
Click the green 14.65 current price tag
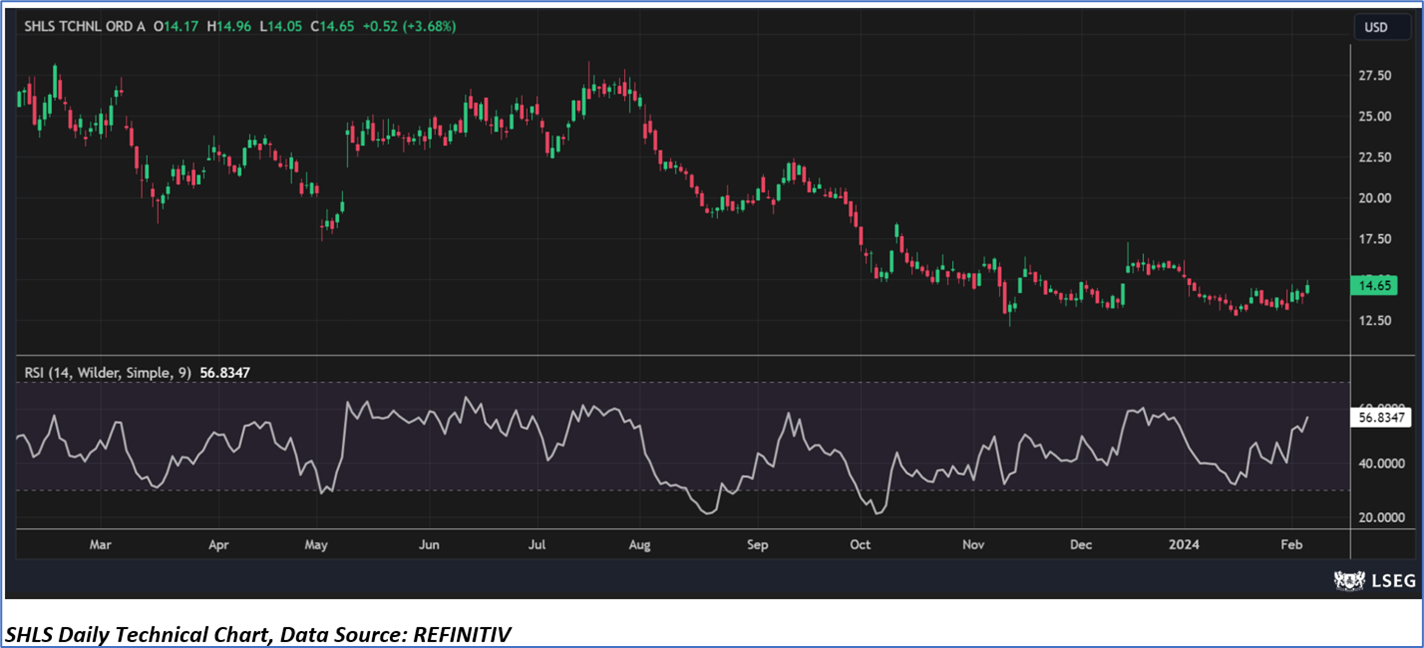(x=1373, y=286)
